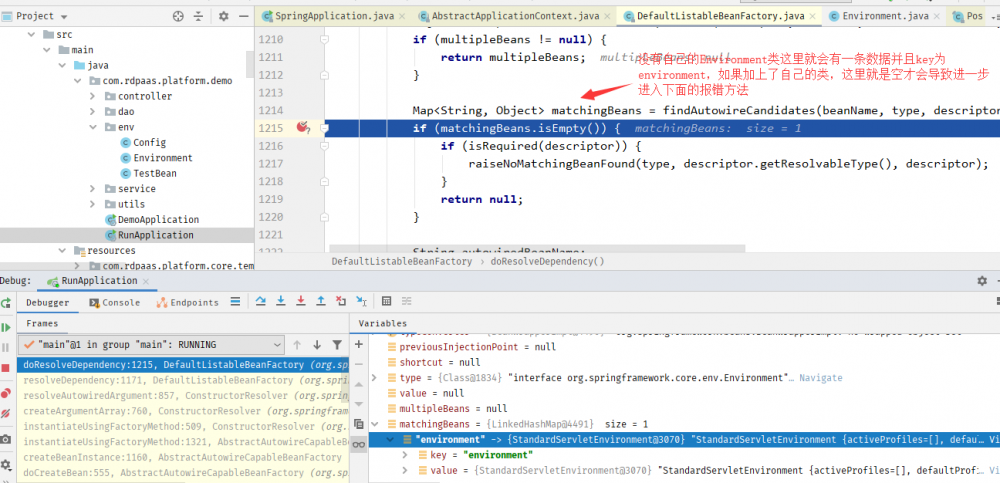Step over to next line
This screenshot has width=1000, height=483.
pyautogui.click(x=260, y=302)
